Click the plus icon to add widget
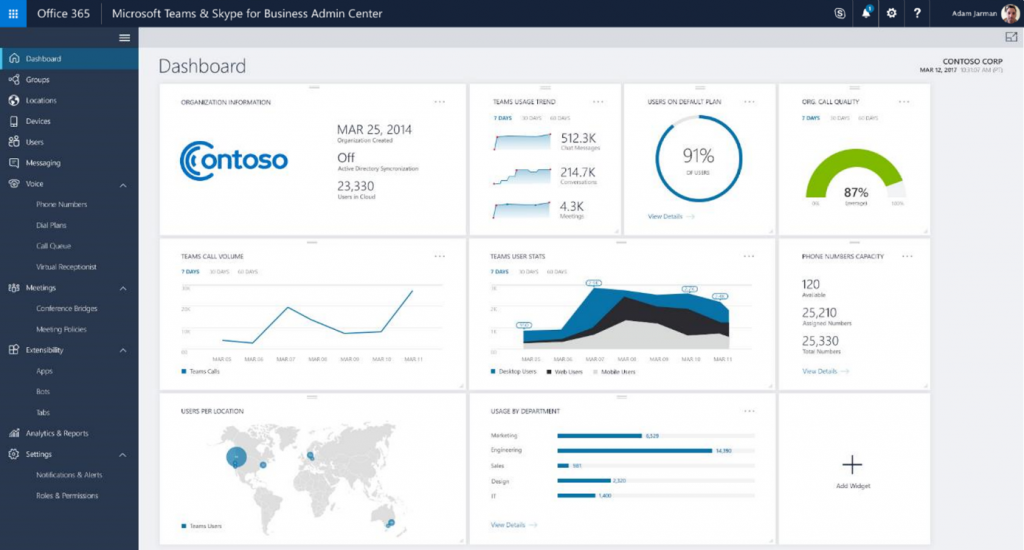Image resolution: width=1024 pixels, height=550 pixels. pyautogui.click(x=852, y=464)
